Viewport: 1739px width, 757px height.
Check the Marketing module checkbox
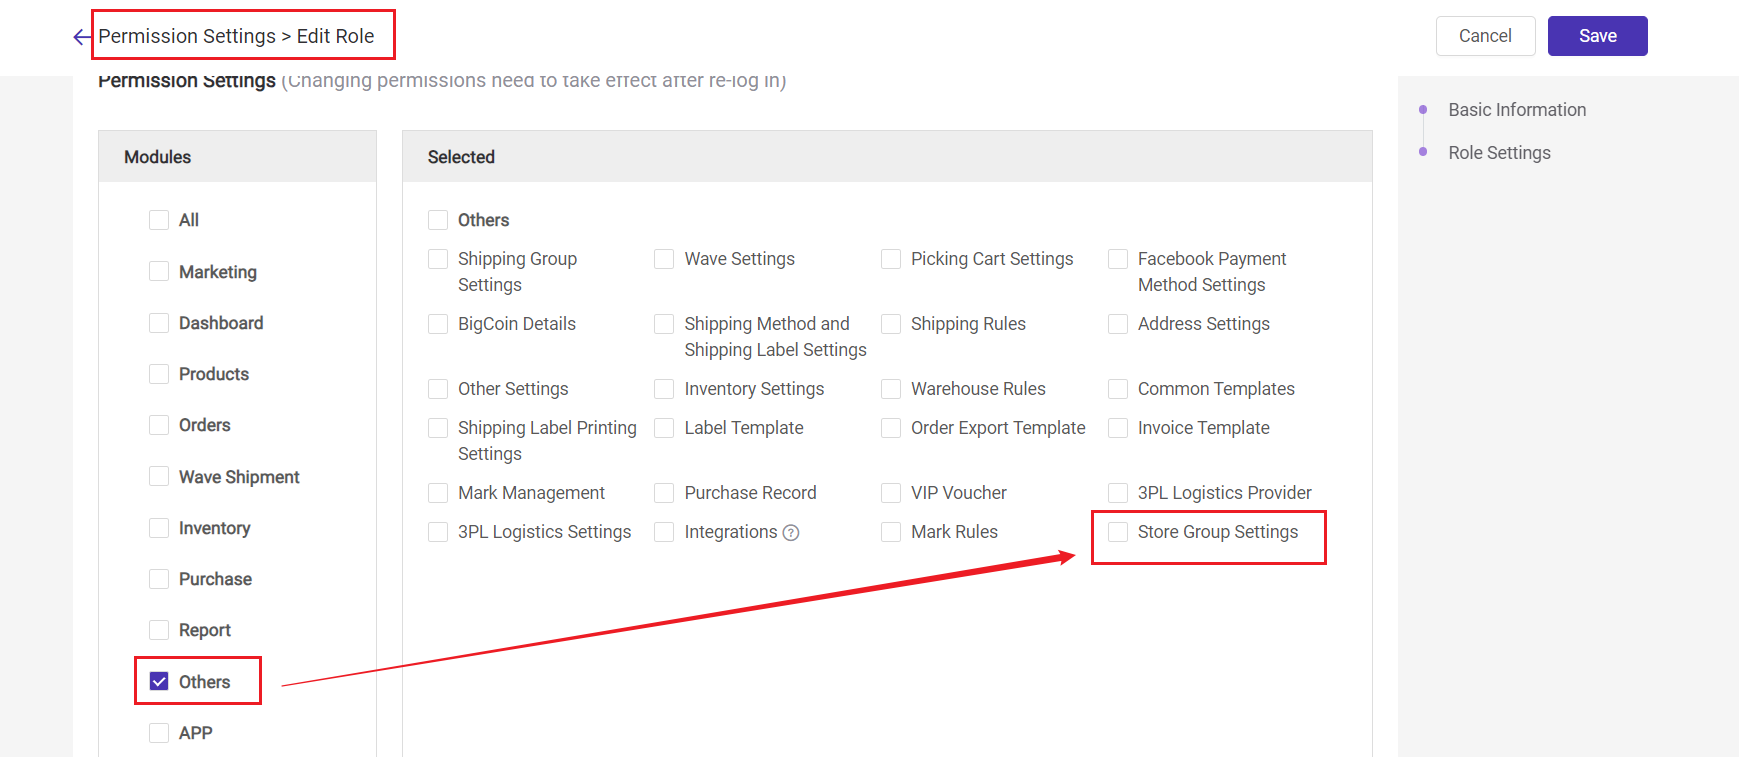[159, 271]
